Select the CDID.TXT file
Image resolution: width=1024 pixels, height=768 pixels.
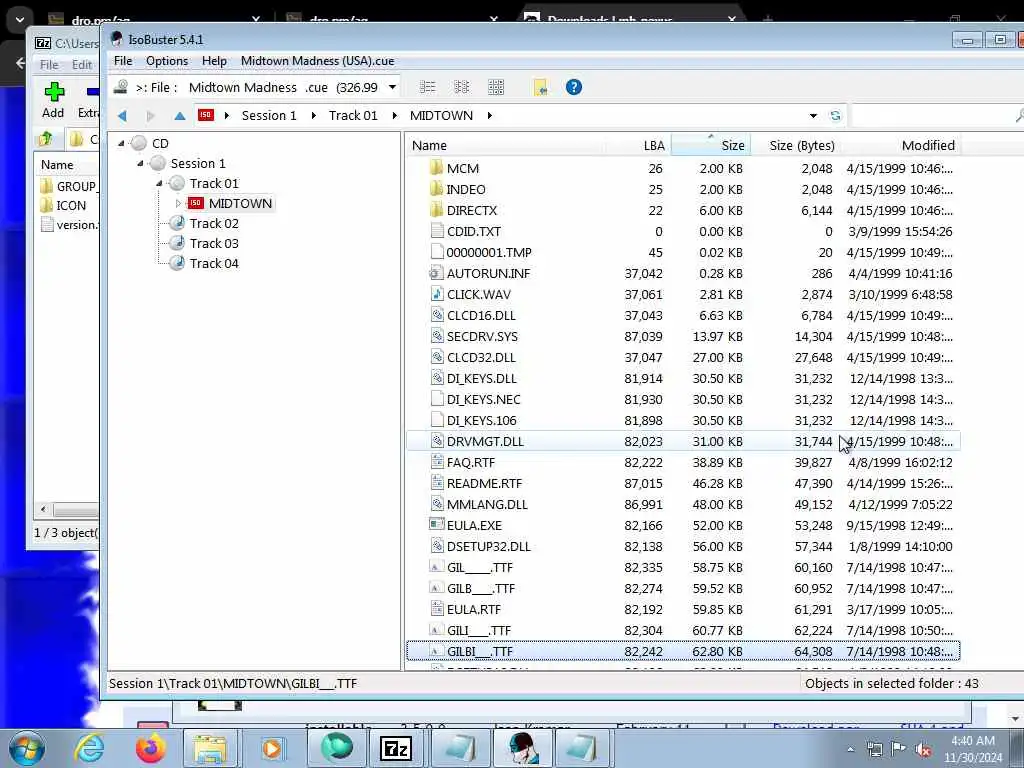pyautogui.click(x=473, y=231)
